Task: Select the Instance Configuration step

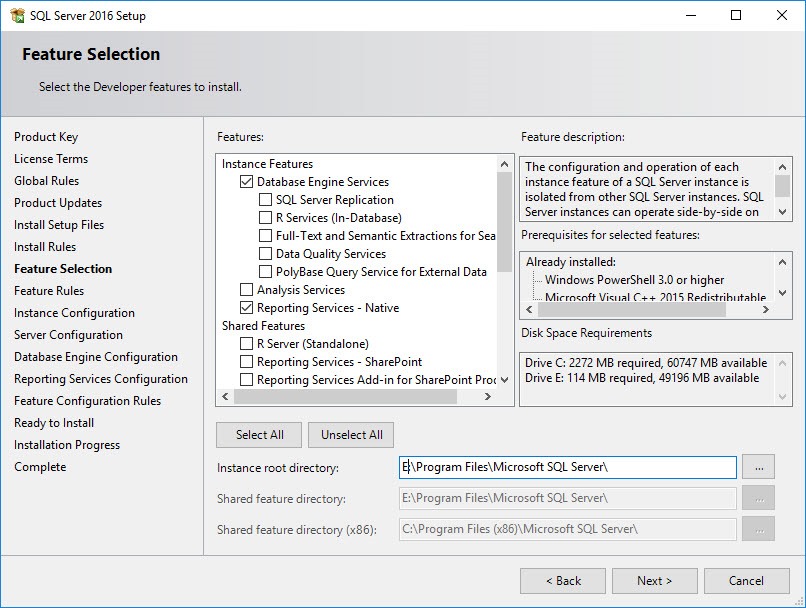Action: pyautogui.click(x=75, y=313)
